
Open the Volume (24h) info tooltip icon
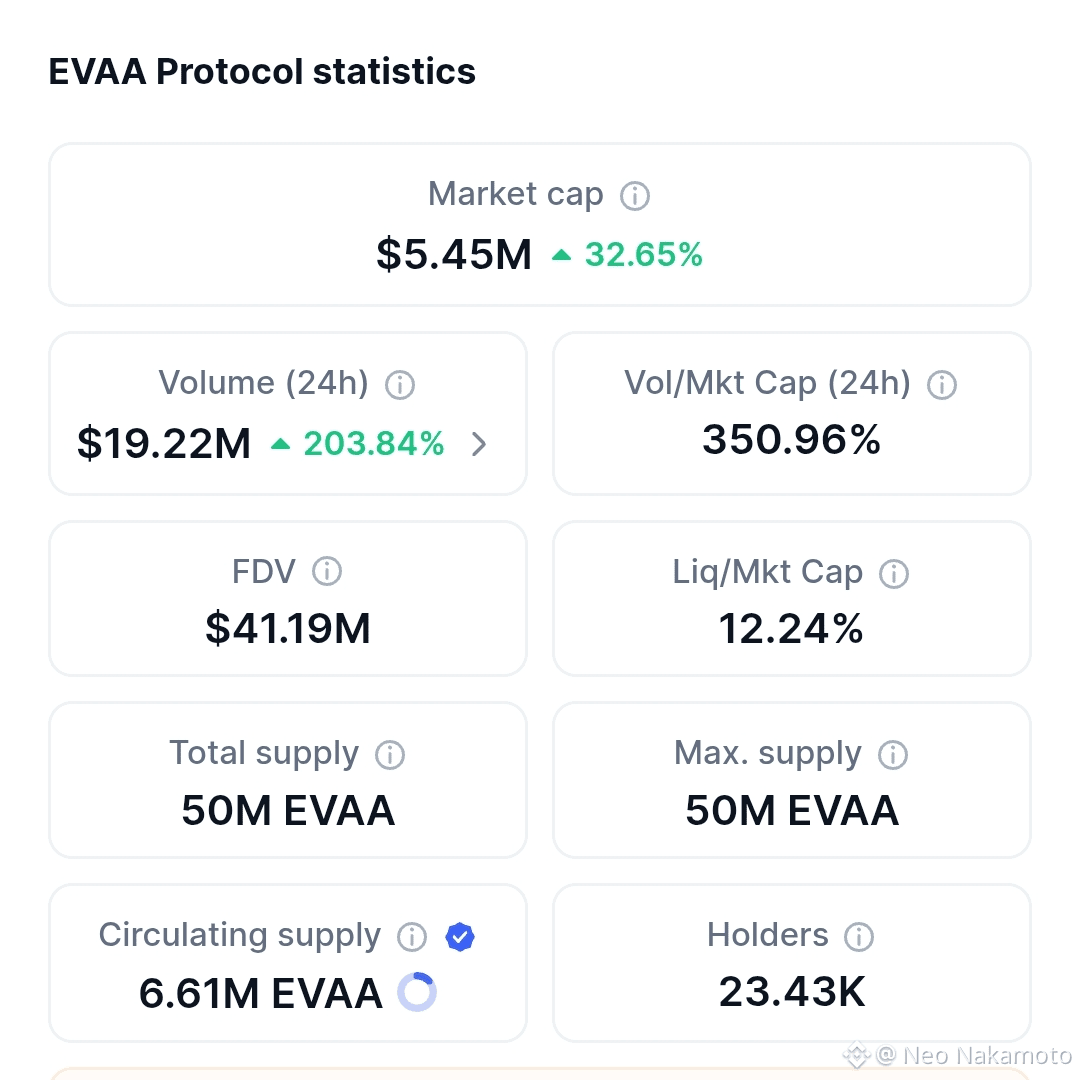tap(399, 384)
